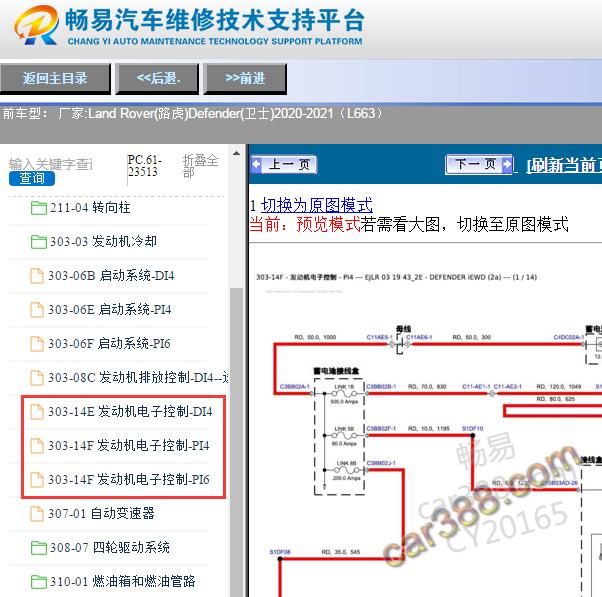The height and width of the screenshot is (597, 602).
Task: Click 折叠全部 to collapse all
Action: coord(200,165)
